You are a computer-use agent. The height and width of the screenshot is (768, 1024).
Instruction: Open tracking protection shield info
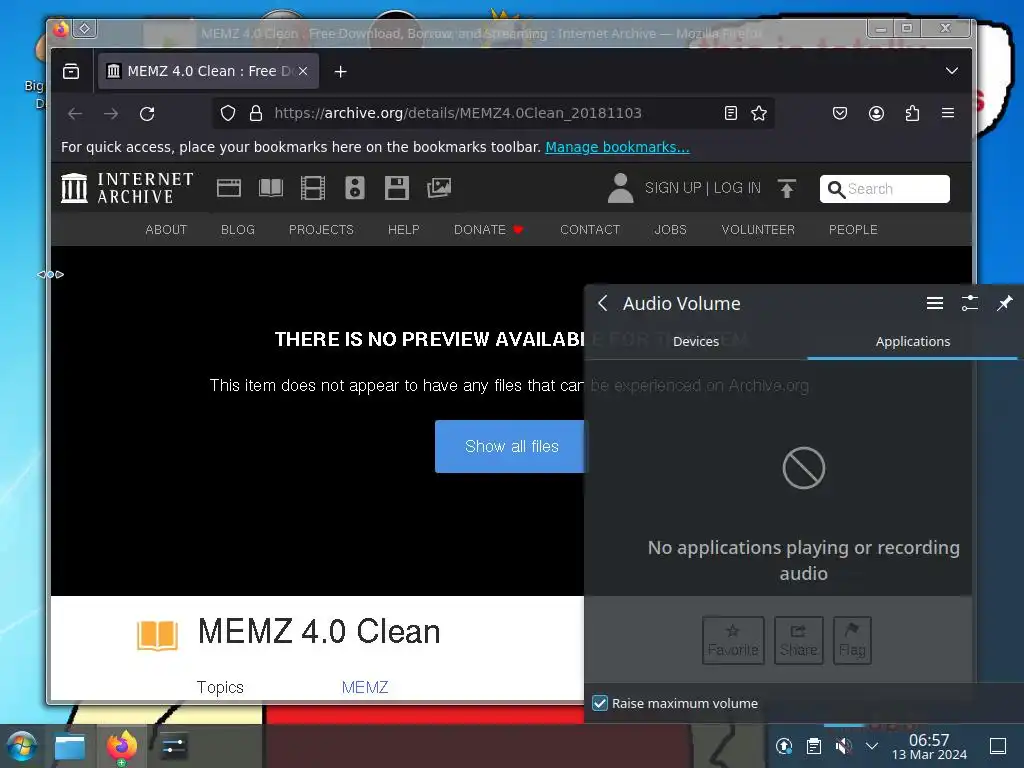click(227, 113)
